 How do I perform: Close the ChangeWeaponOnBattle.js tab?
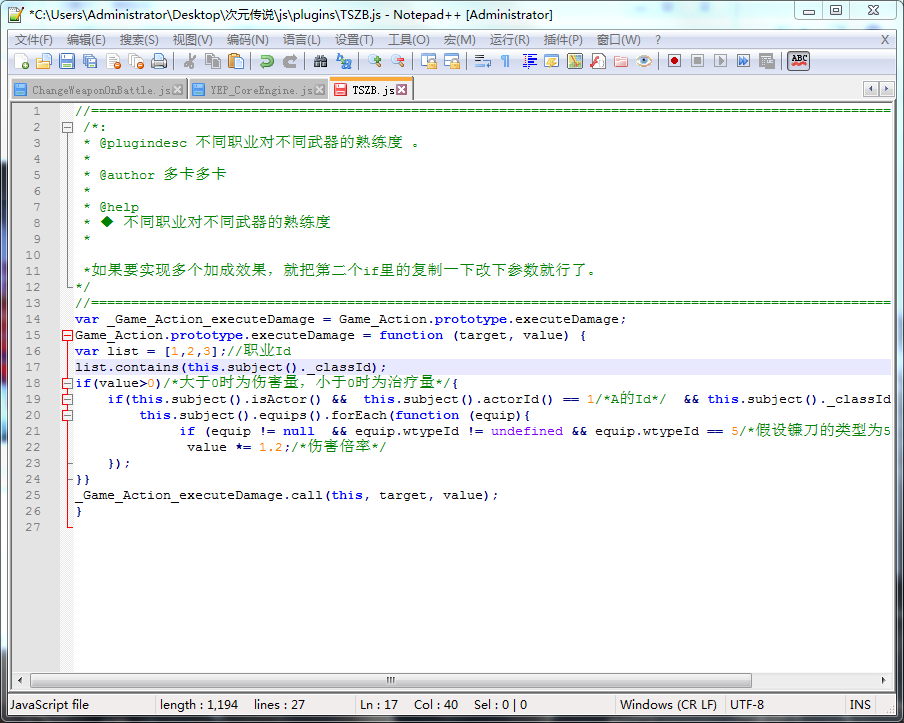tap(178, 89)
